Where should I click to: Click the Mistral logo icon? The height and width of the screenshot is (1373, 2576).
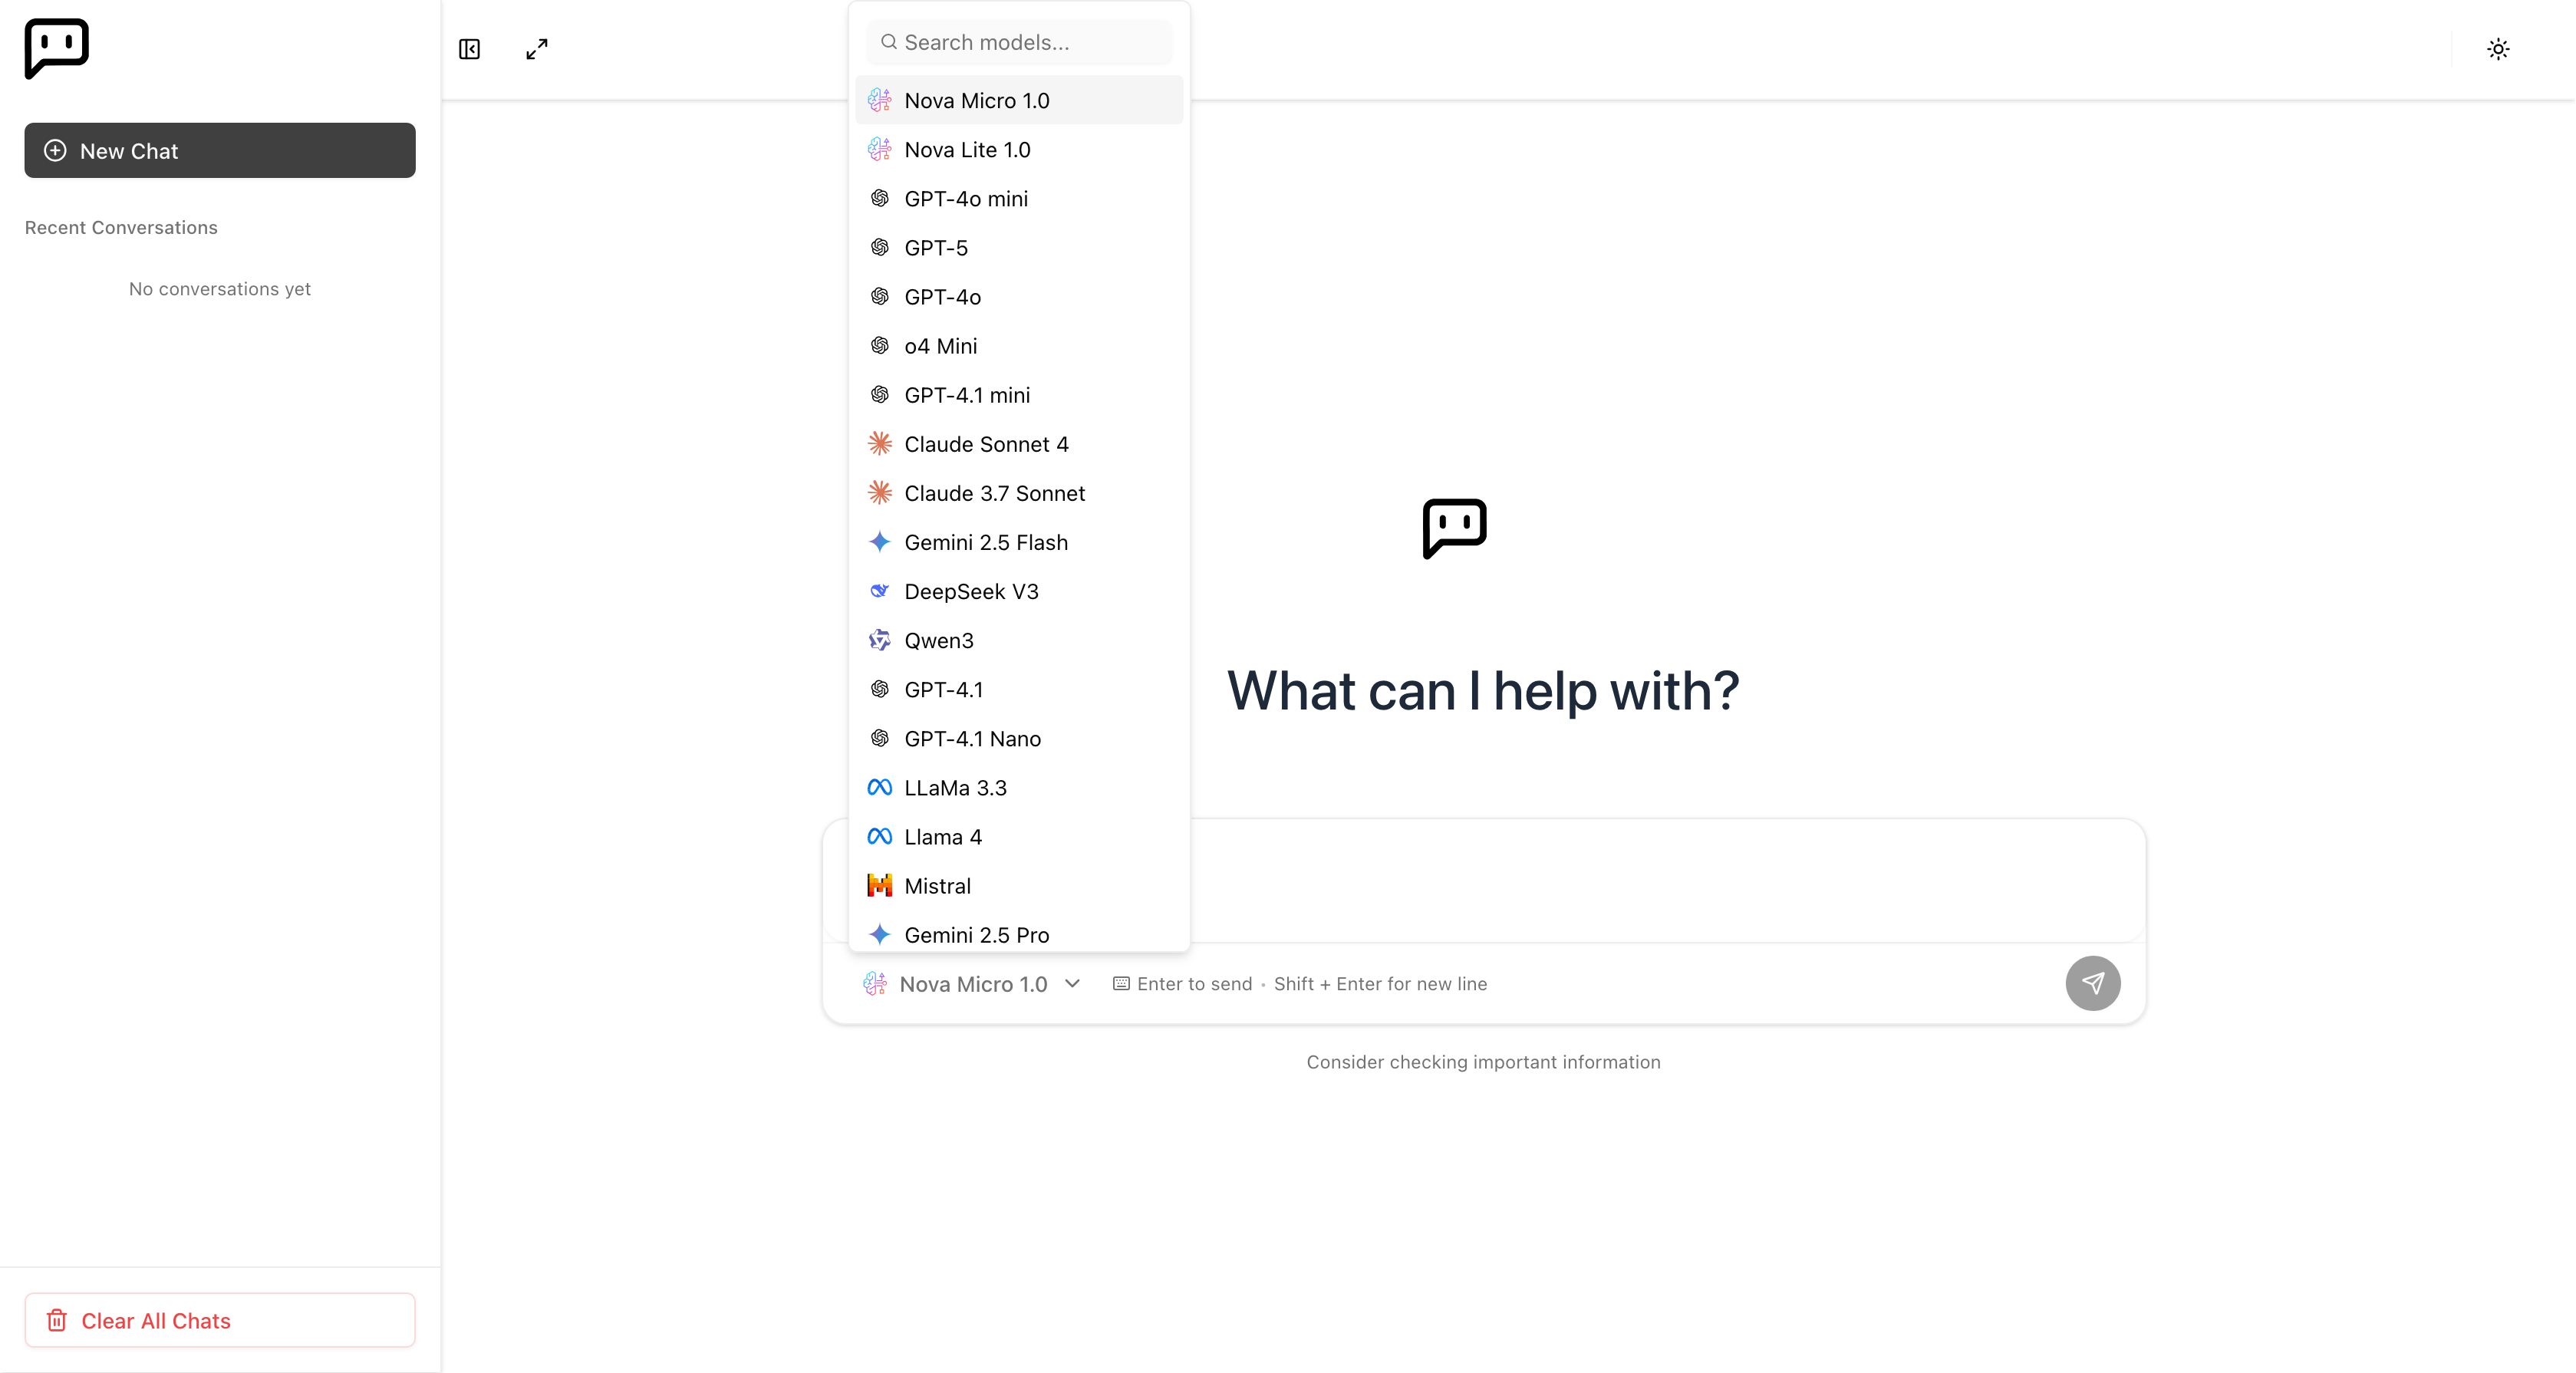coord(880,885)
